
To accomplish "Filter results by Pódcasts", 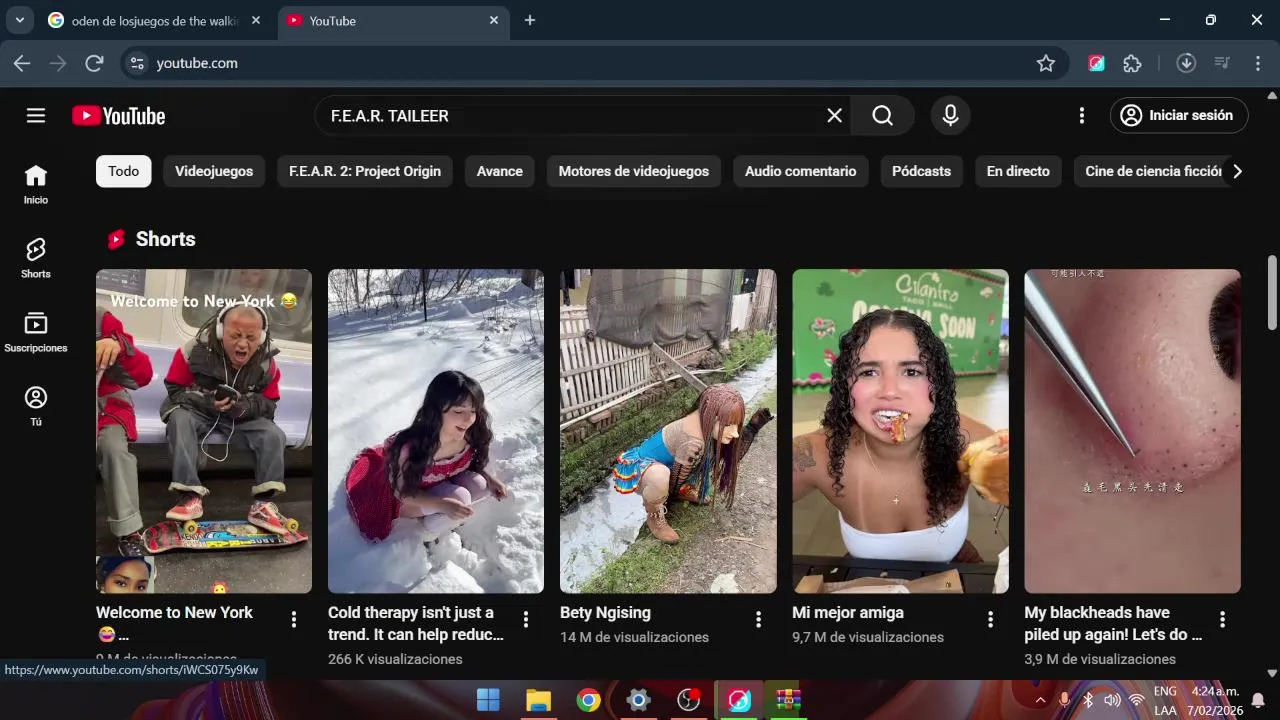I will pyautogui.click(x=922, y=171).
